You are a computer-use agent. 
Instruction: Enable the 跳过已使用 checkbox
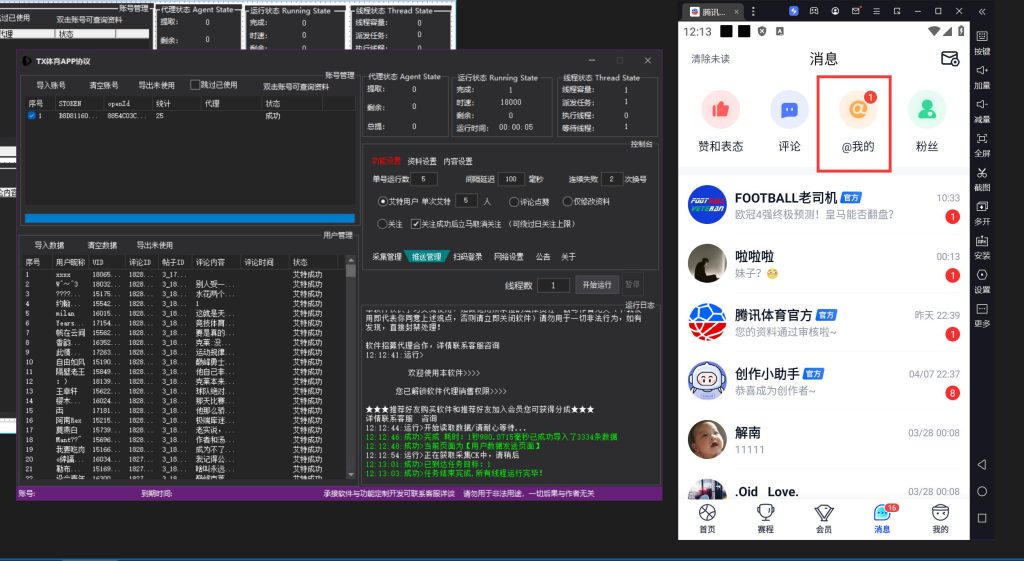tap(195, 85)
